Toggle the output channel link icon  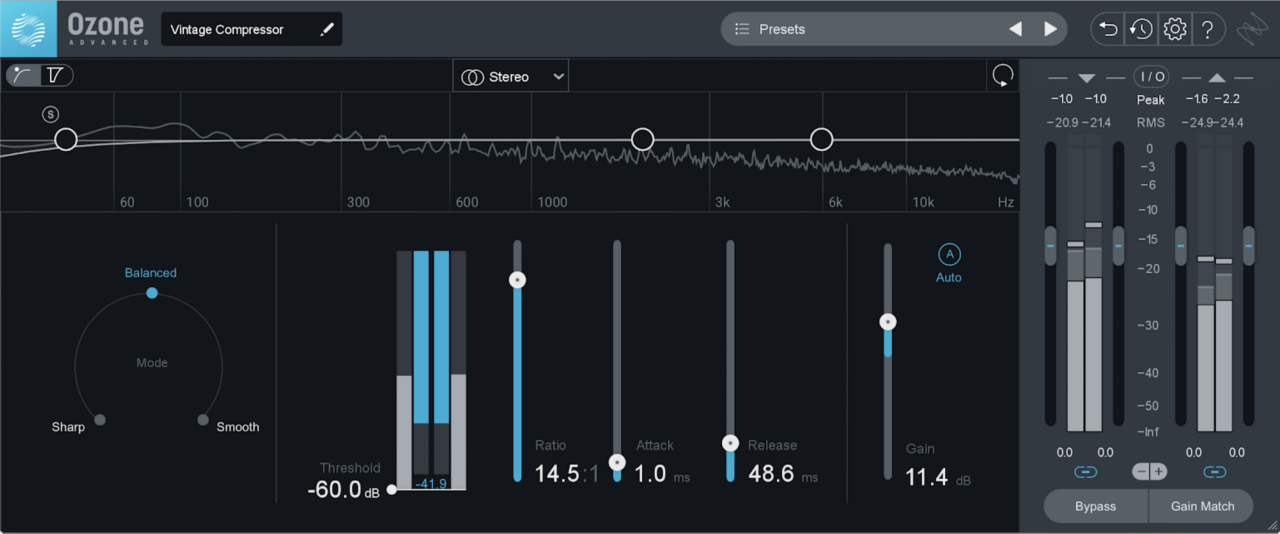1215,471
